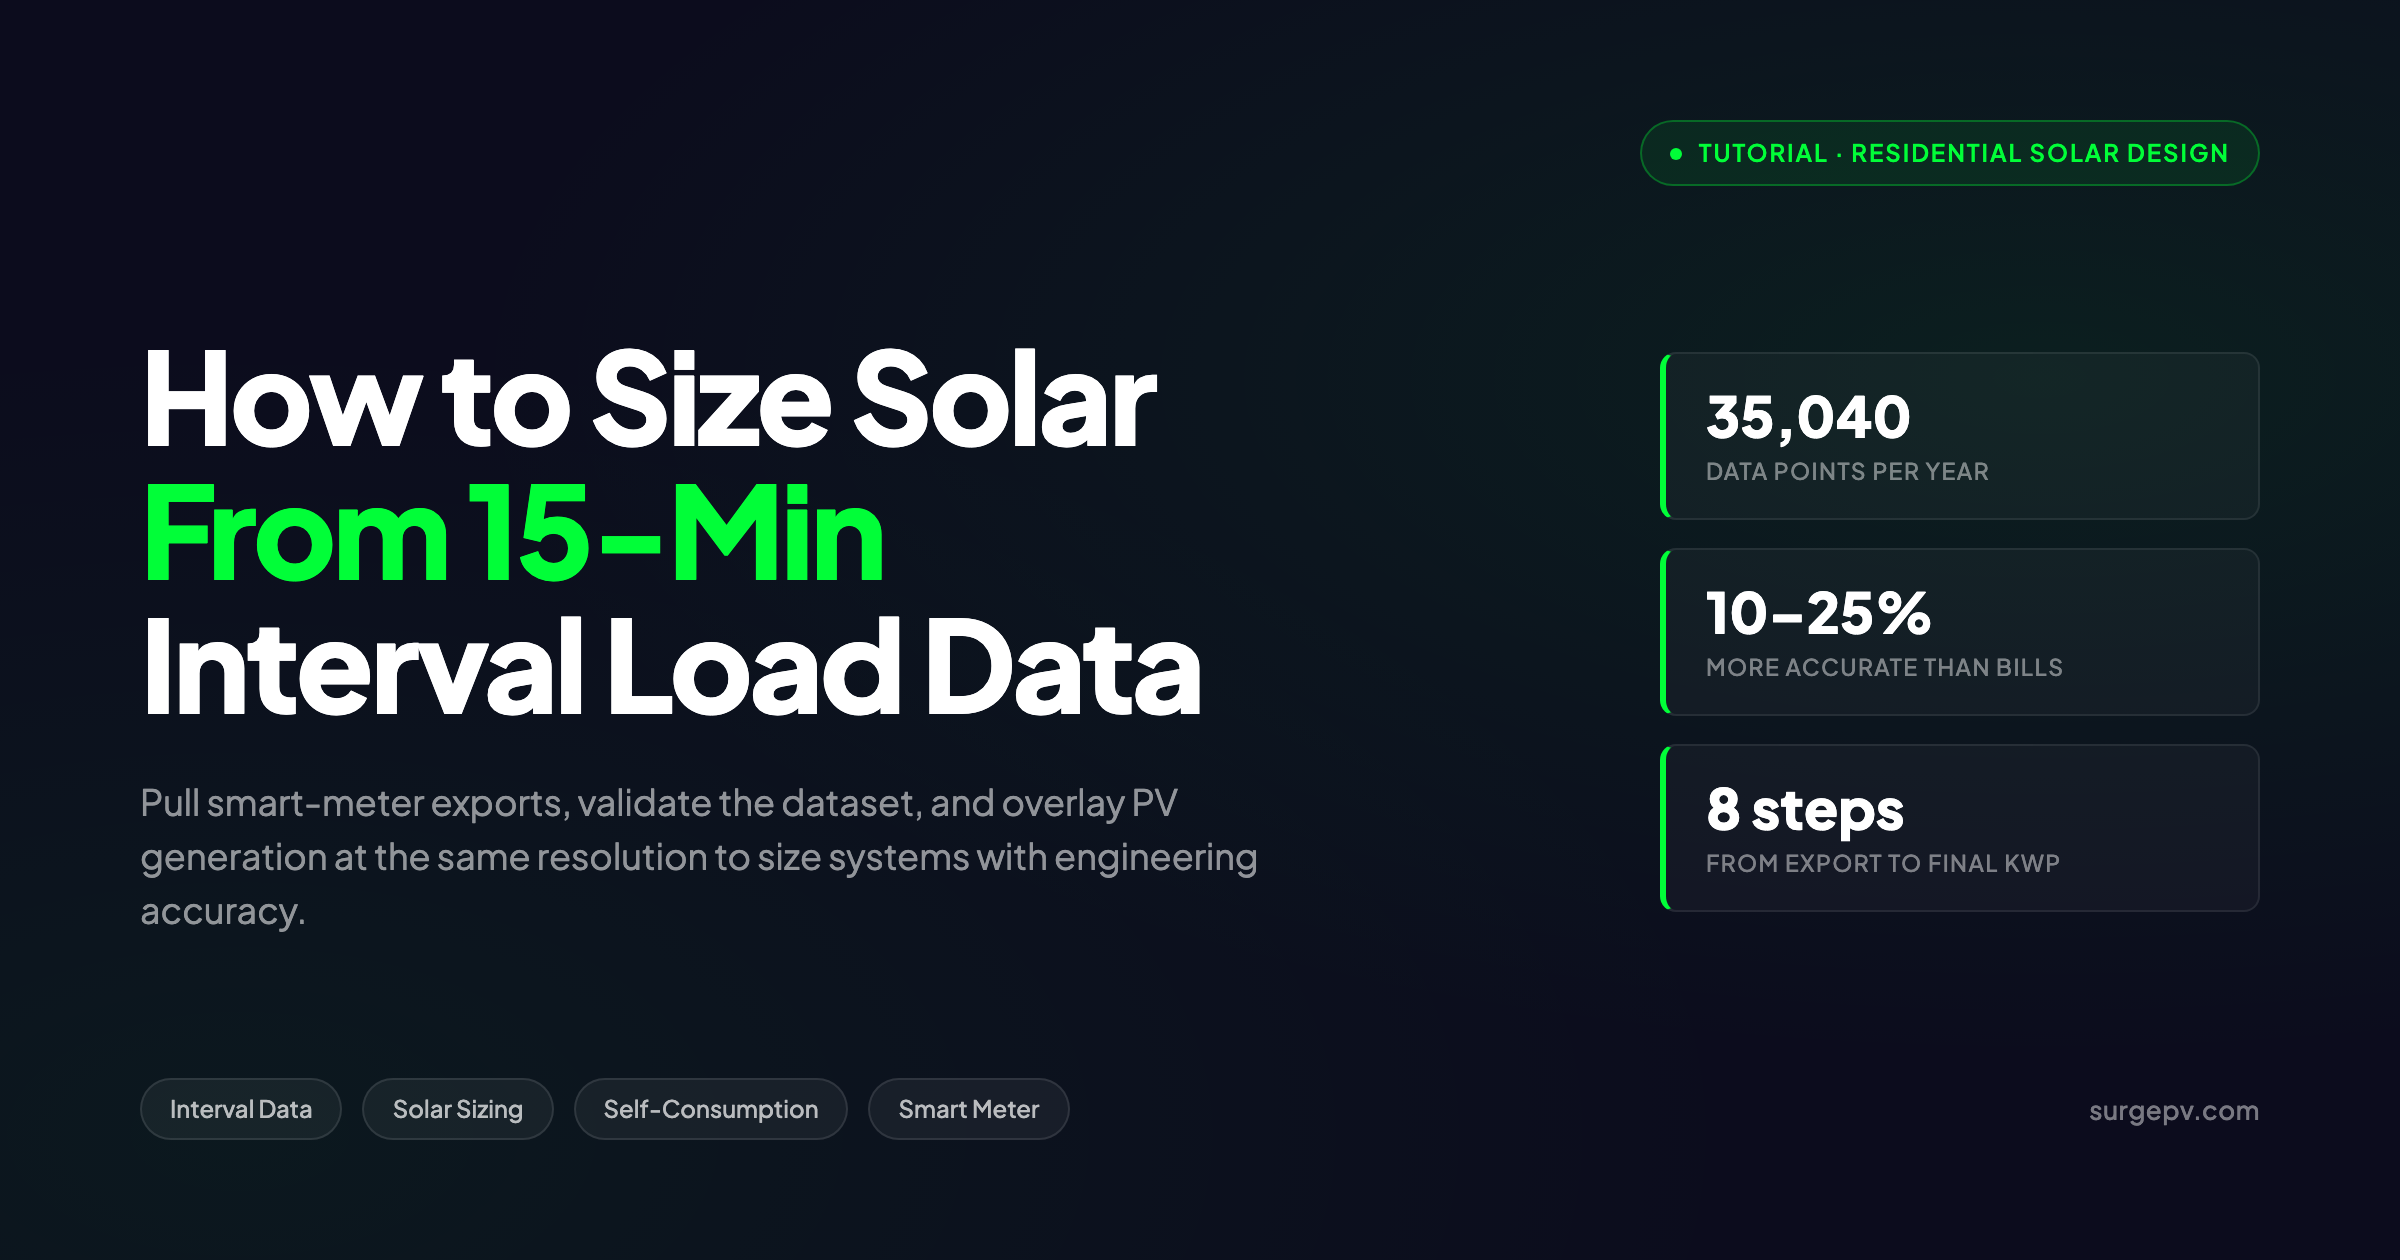Open the surgepv.com link
Viewport: 2400px width, 1260px height.
tap(2174, 1111)
